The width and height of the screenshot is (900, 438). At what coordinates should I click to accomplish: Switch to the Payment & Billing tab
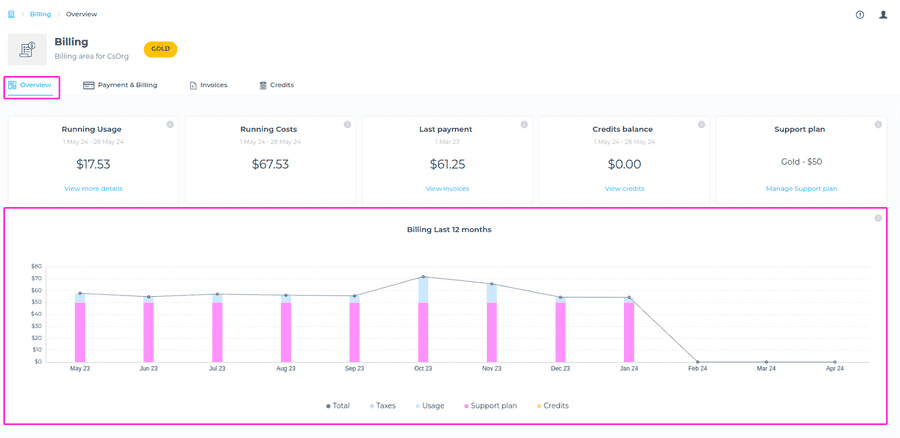tap(120, 85)
